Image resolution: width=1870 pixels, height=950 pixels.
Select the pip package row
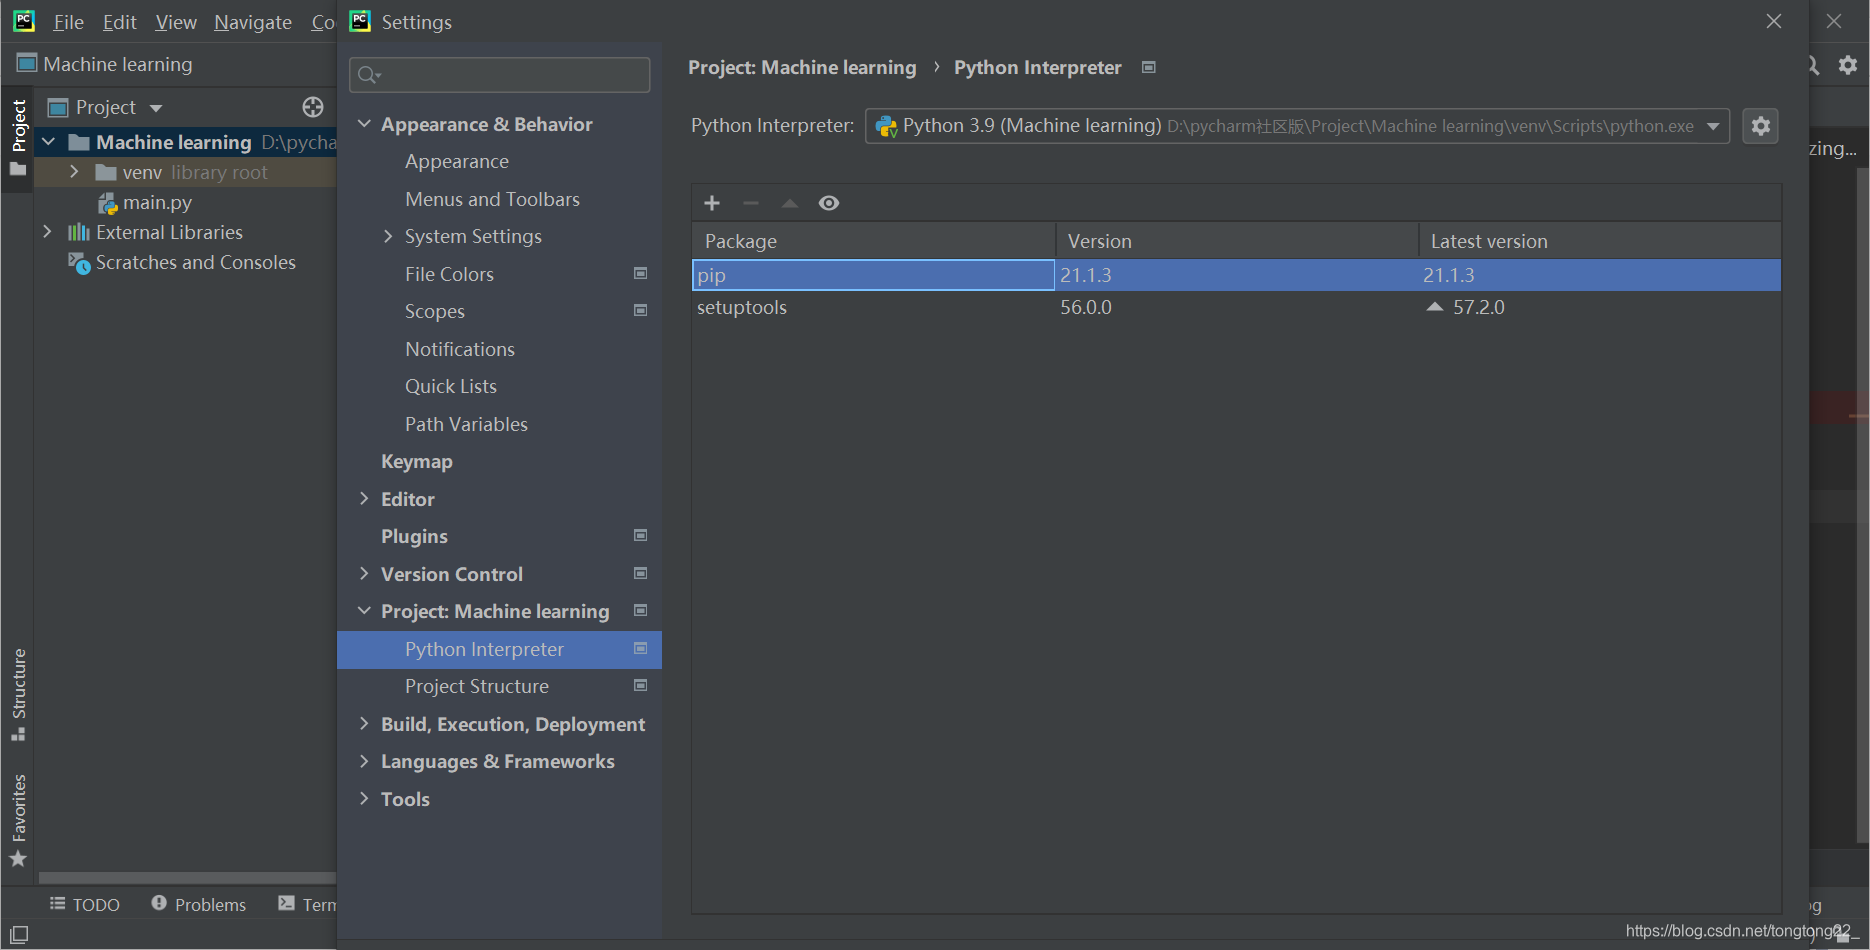1236,275
